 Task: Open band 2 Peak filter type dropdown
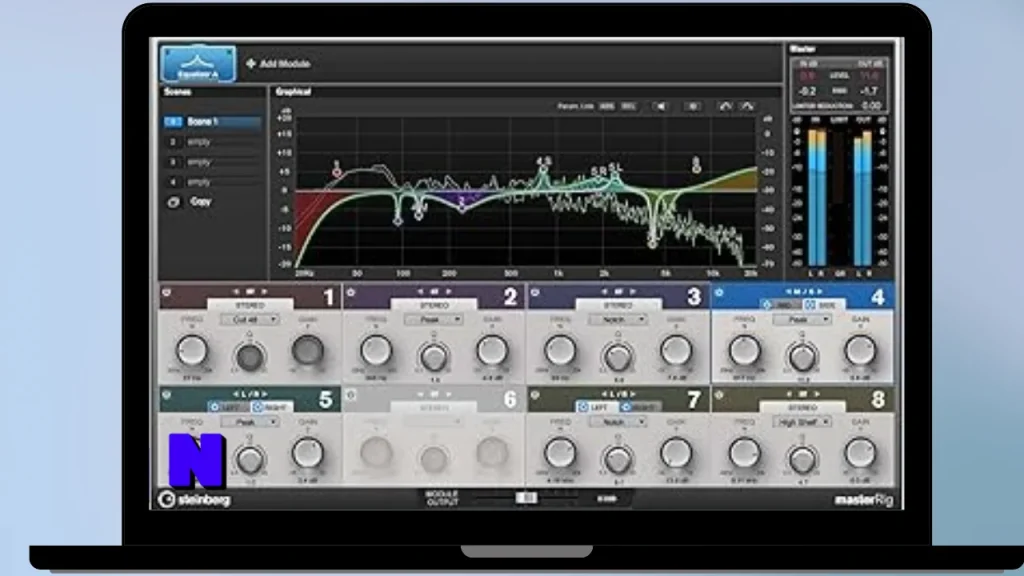434,319
